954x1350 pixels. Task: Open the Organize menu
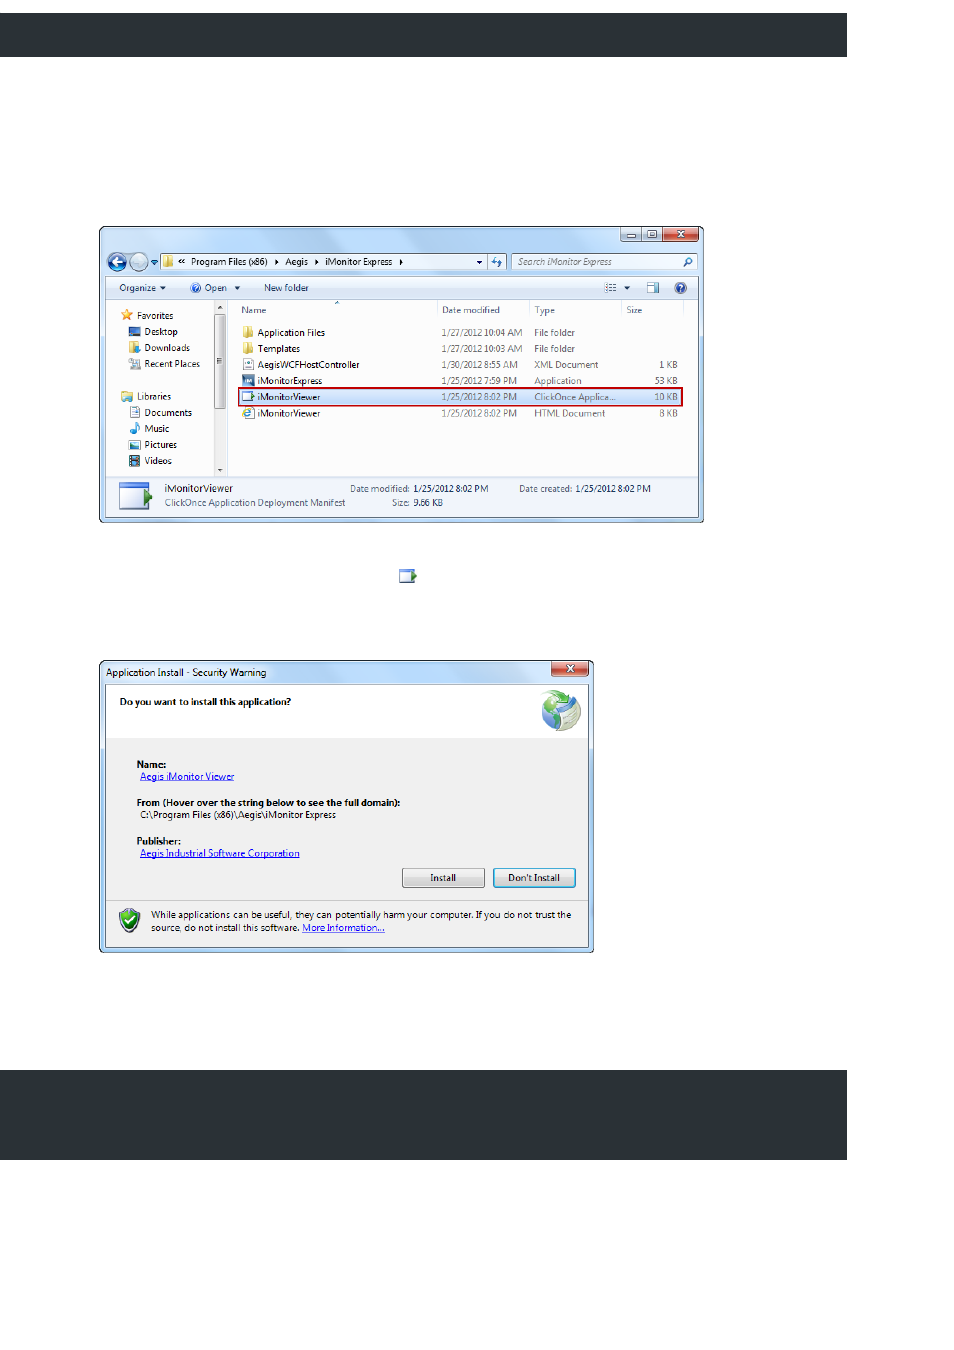(x=142, y=288)
